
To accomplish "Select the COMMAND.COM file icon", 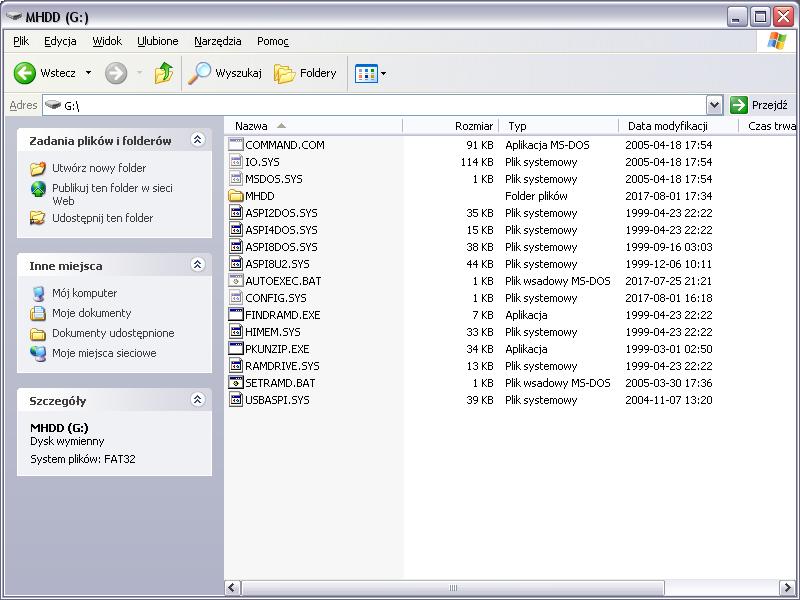I will pos(235,144).
